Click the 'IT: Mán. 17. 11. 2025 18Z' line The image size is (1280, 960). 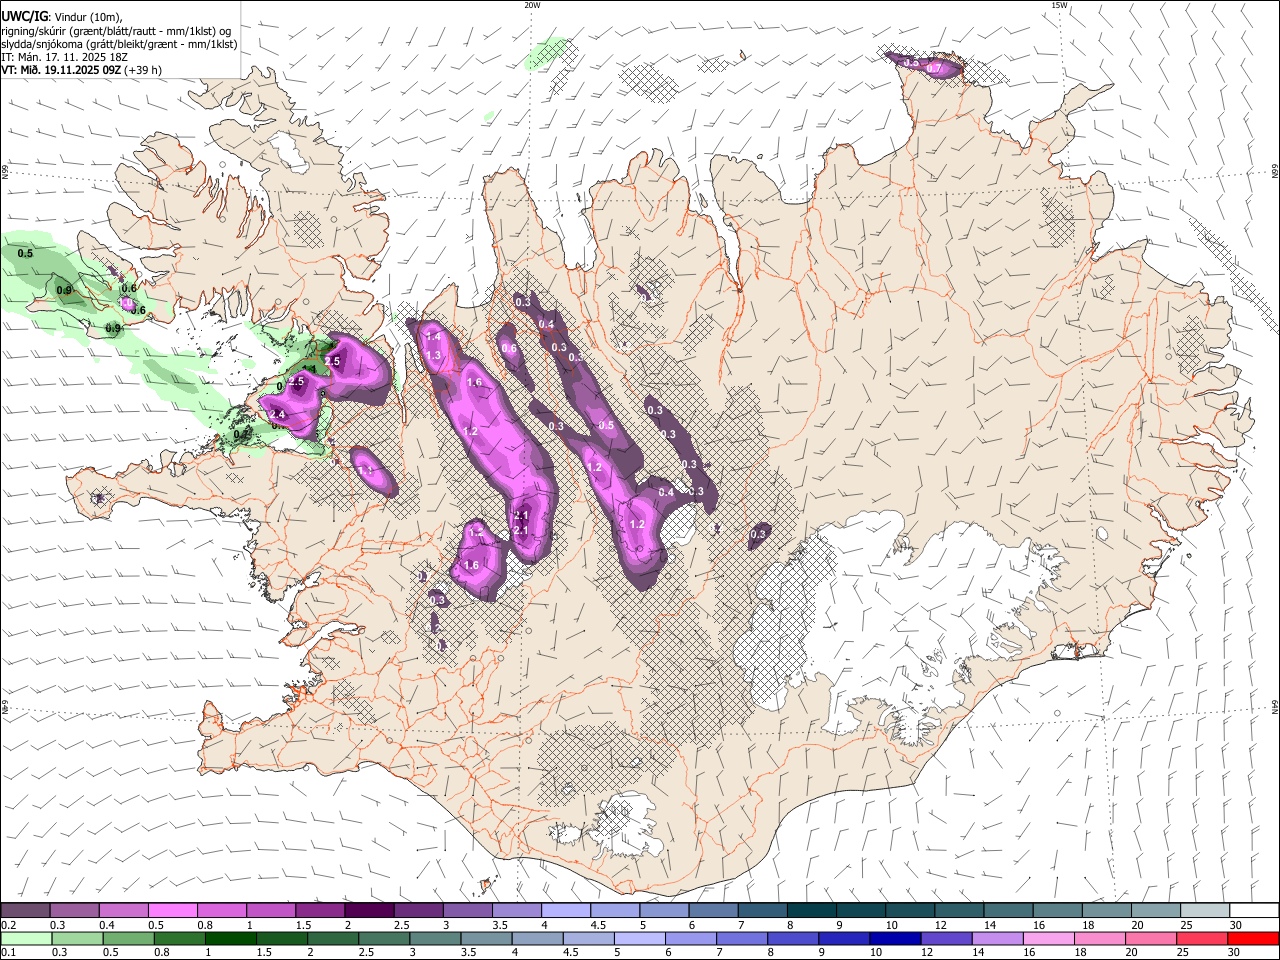64,57
